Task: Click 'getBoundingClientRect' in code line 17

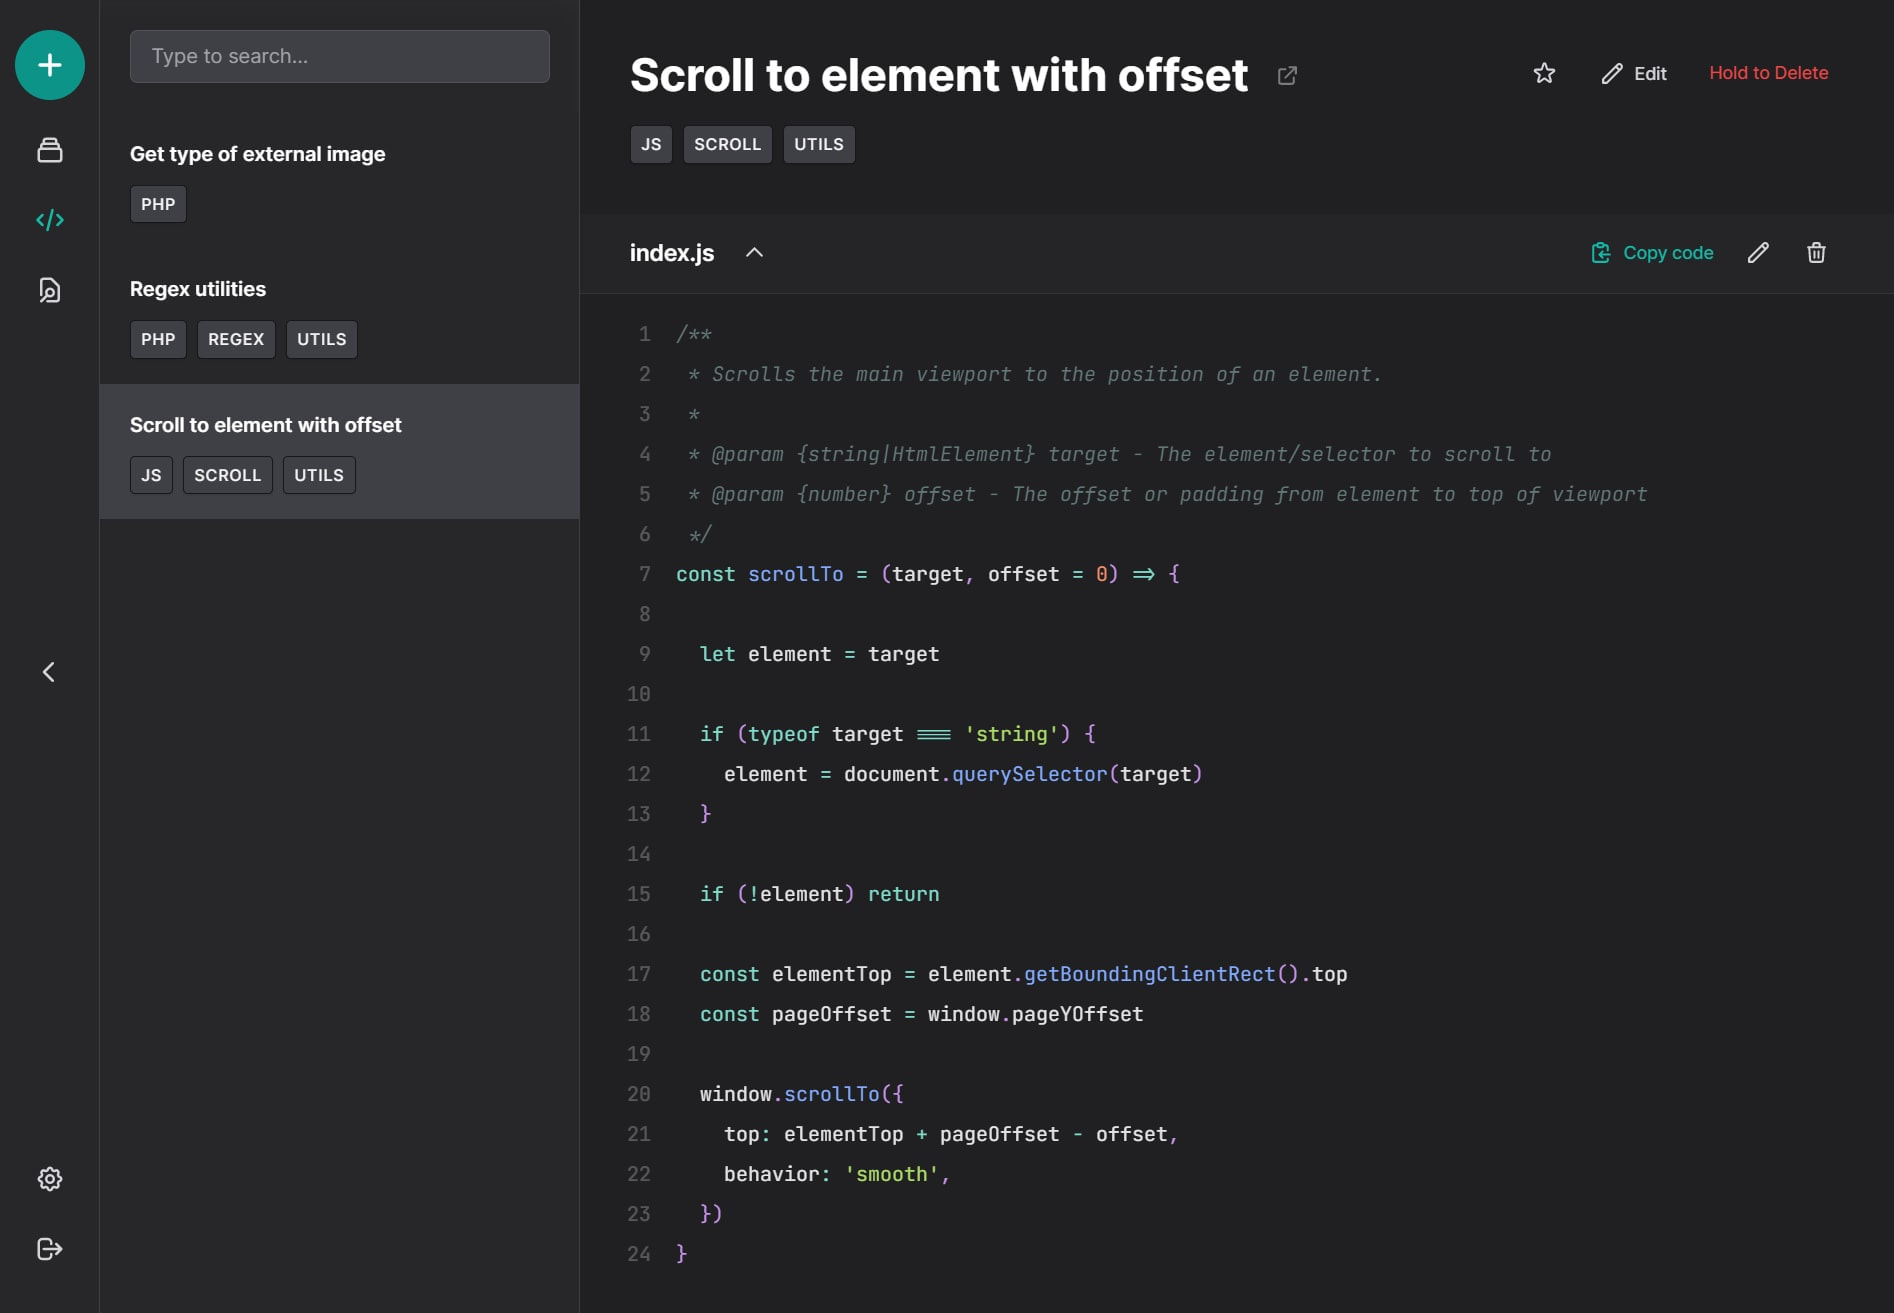Action: click(1149, 974)
